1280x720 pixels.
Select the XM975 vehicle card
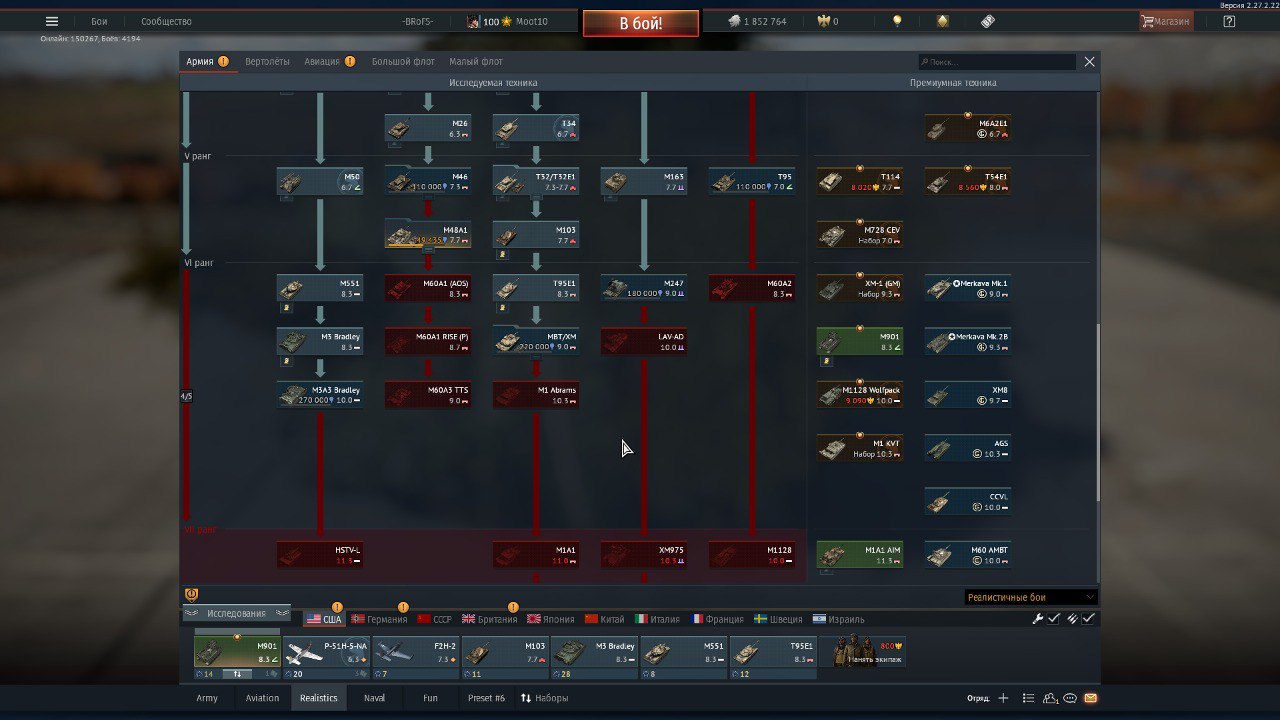point(644,555)
